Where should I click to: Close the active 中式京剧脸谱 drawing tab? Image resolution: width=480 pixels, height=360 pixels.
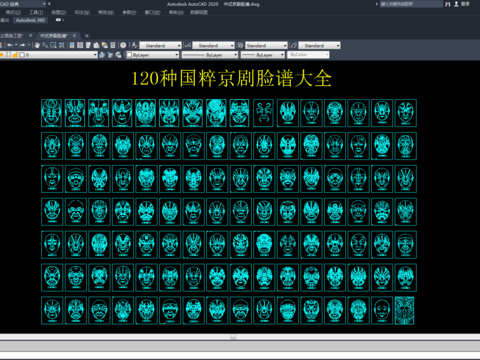[x=74, y=35]
